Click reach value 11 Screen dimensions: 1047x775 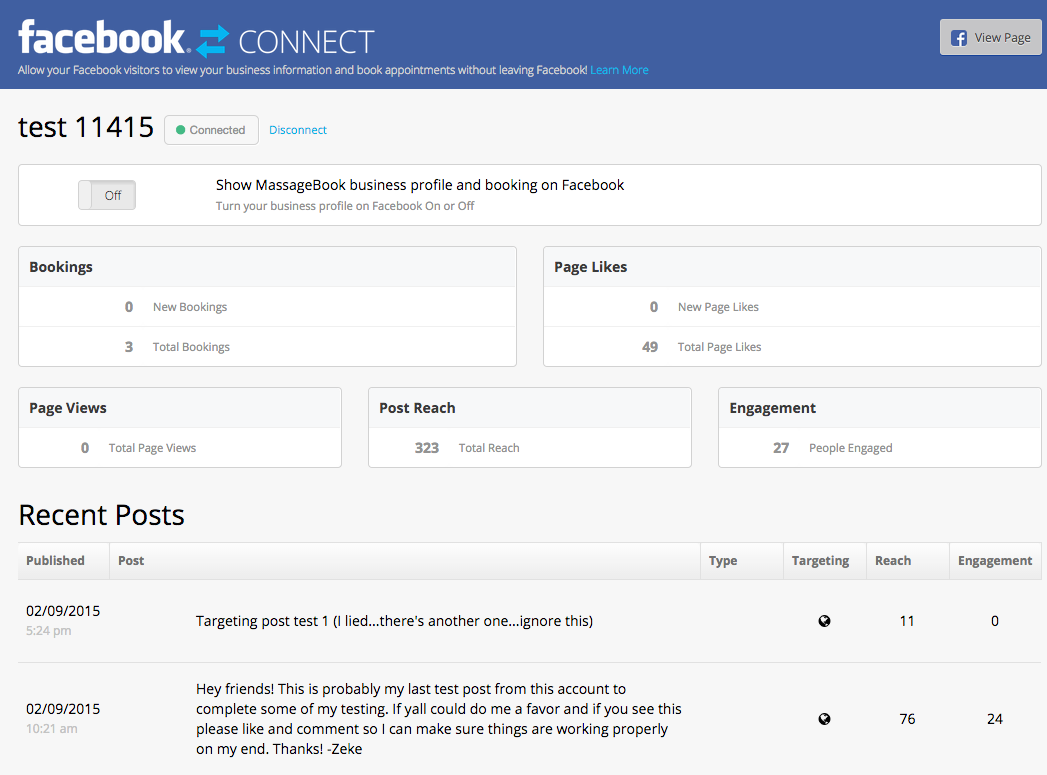(x=907, y=621)
